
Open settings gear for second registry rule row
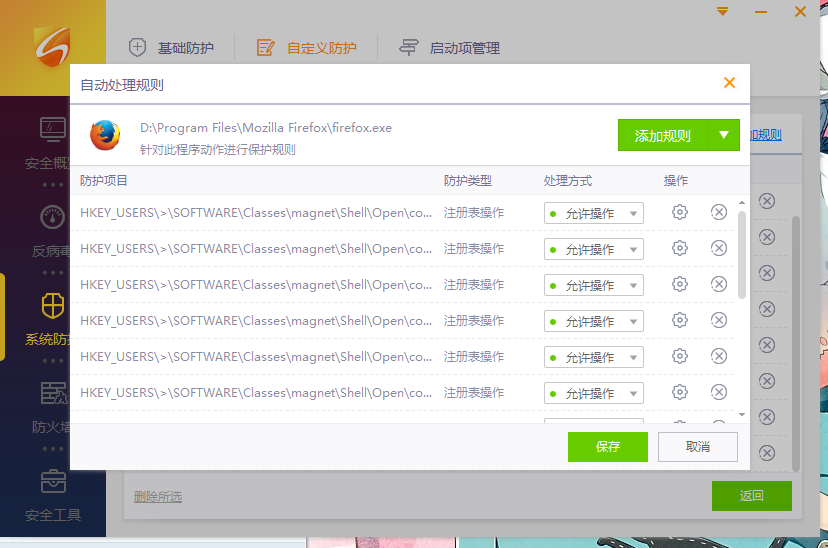pos(680,248)
